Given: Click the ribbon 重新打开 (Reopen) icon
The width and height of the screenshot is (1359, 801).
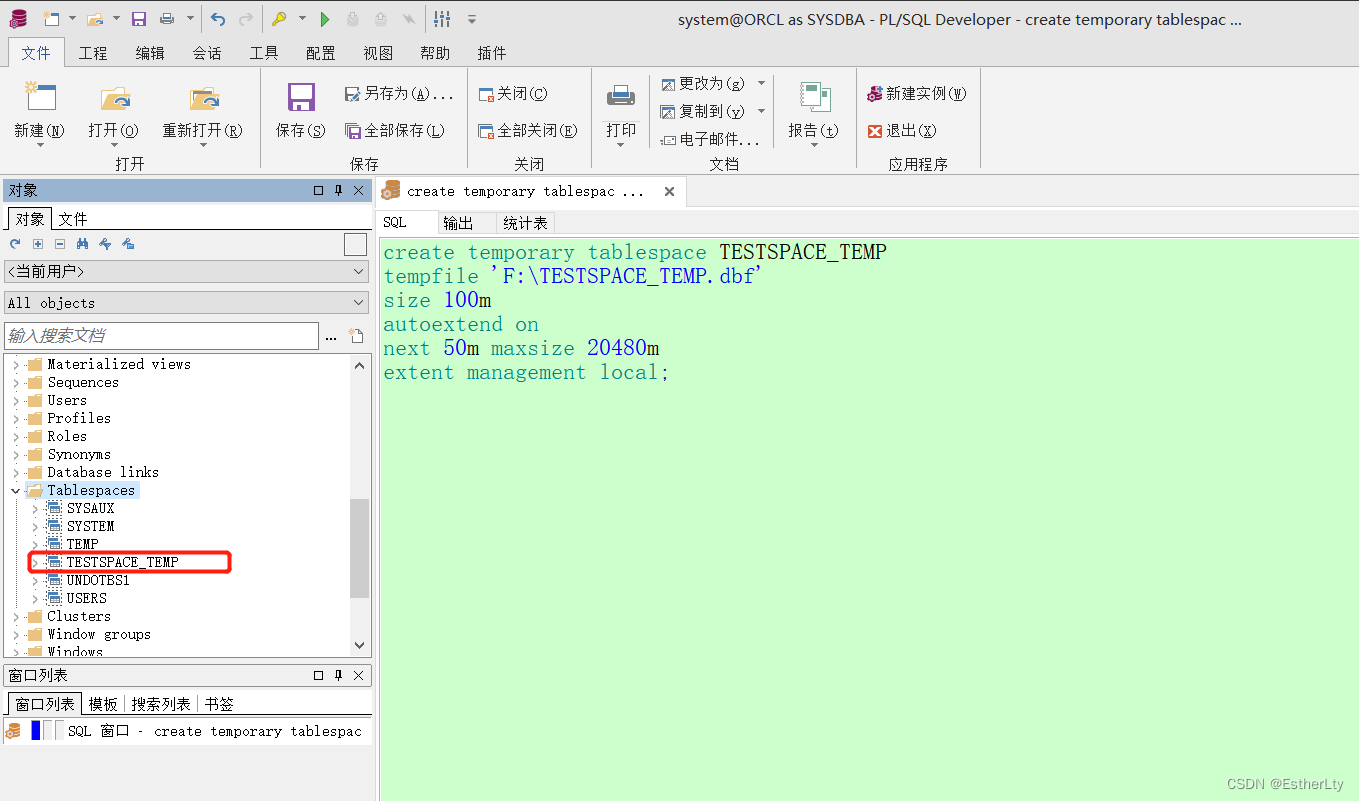Looking at the screenshot, I should (203, 98).
